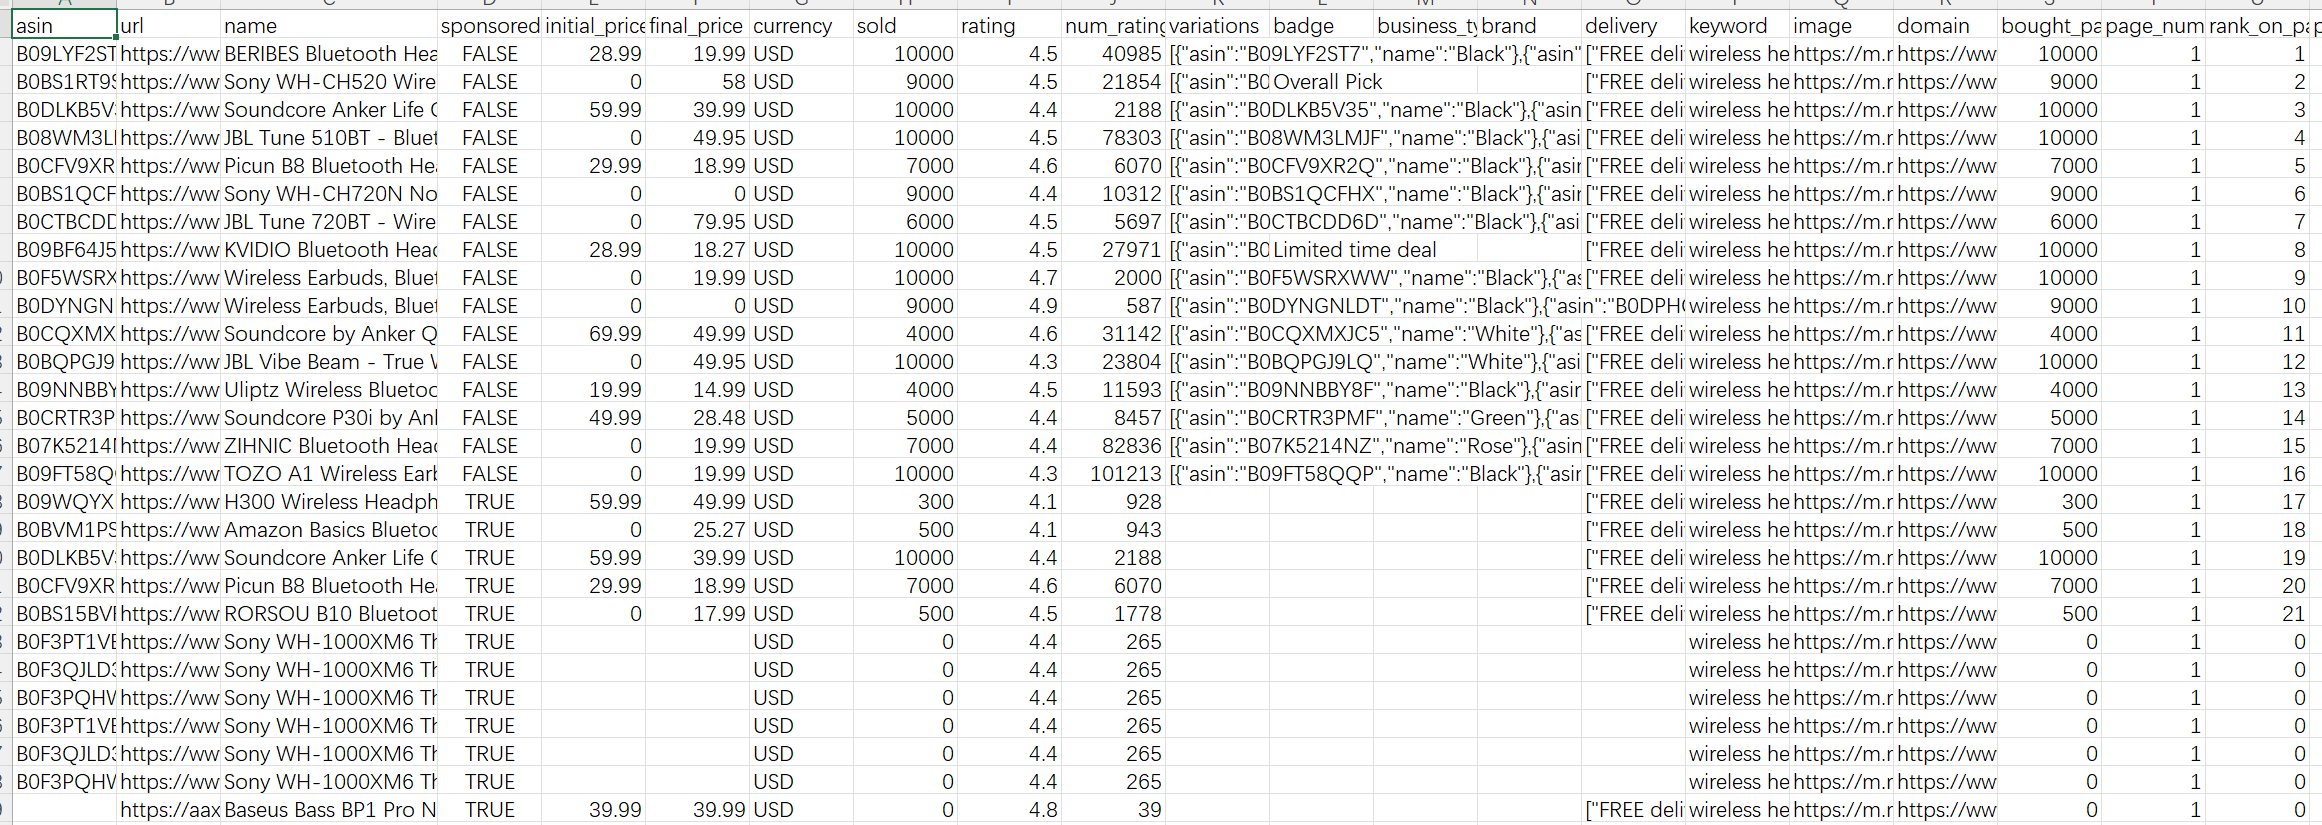Viewport: 2322px width, 825px height.
Task: Select the 'delivery' header cell
Action: click(x=1633, y=25)
